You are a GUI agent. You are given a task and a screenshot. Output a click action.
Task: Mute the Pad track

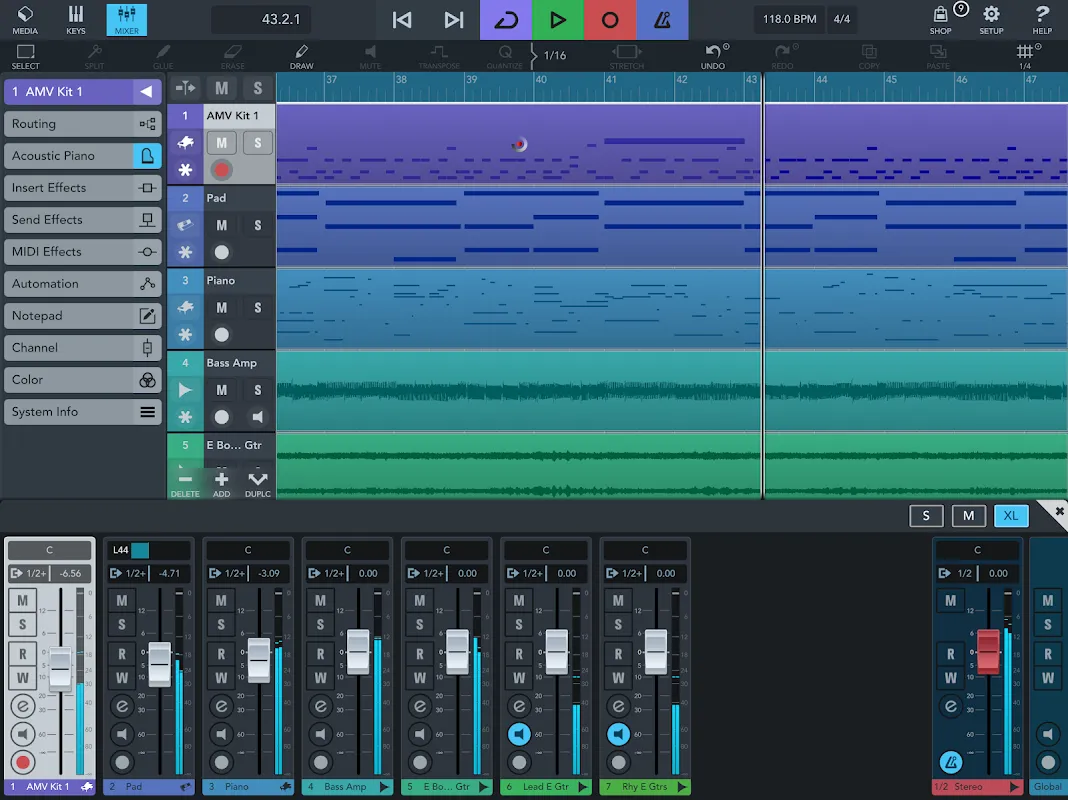click(222, 226)
